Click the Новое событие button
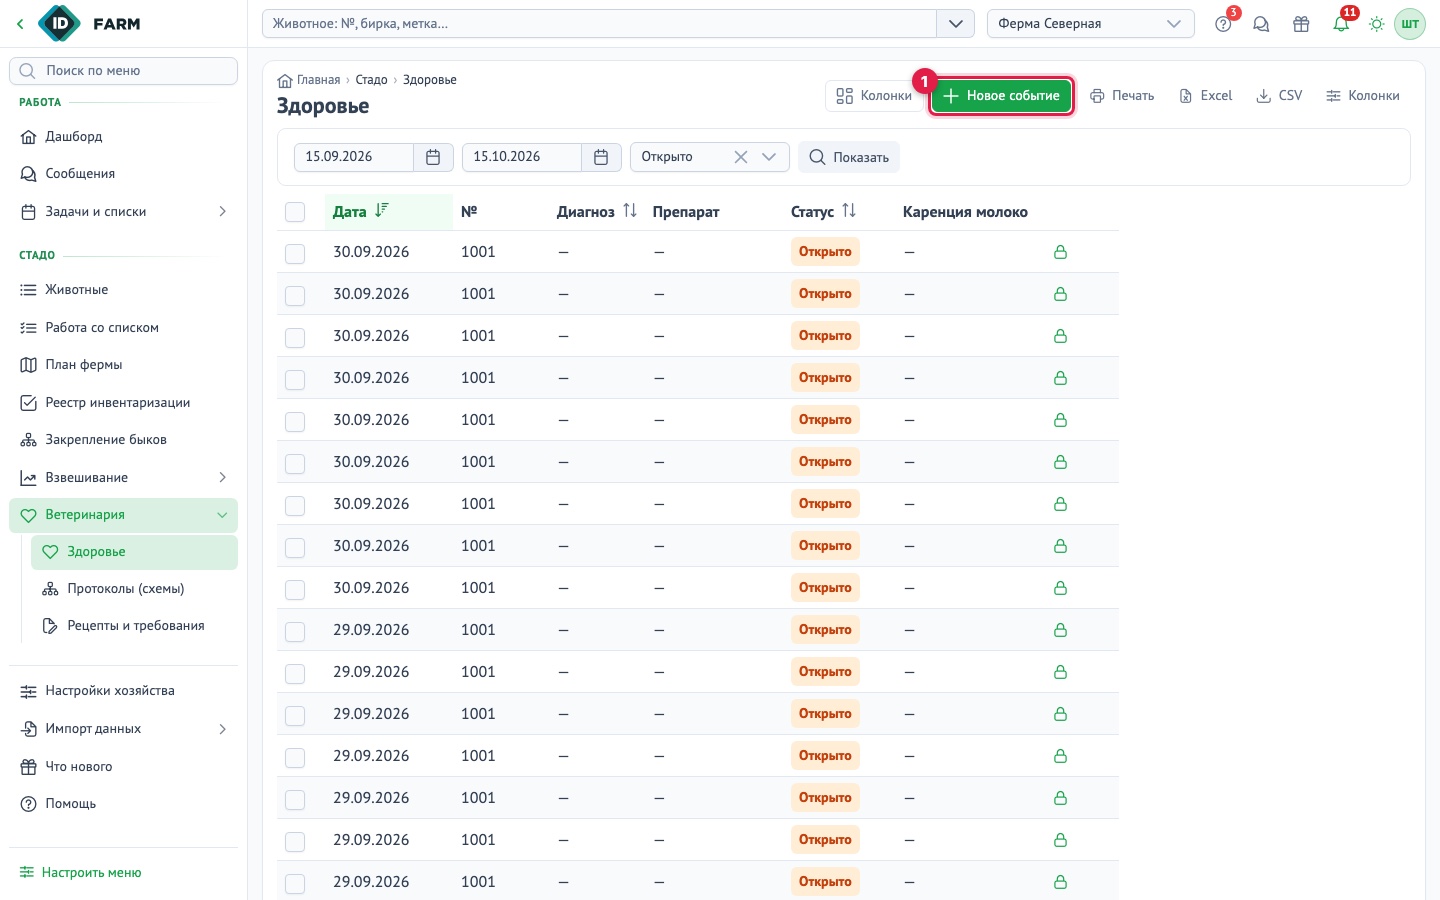 [x=1002, y=96]
